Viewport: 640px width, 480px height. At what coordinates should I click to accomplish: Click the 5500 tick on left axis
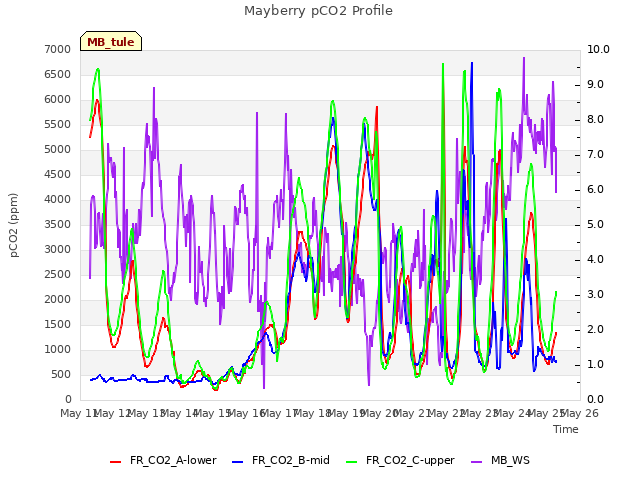58,124
